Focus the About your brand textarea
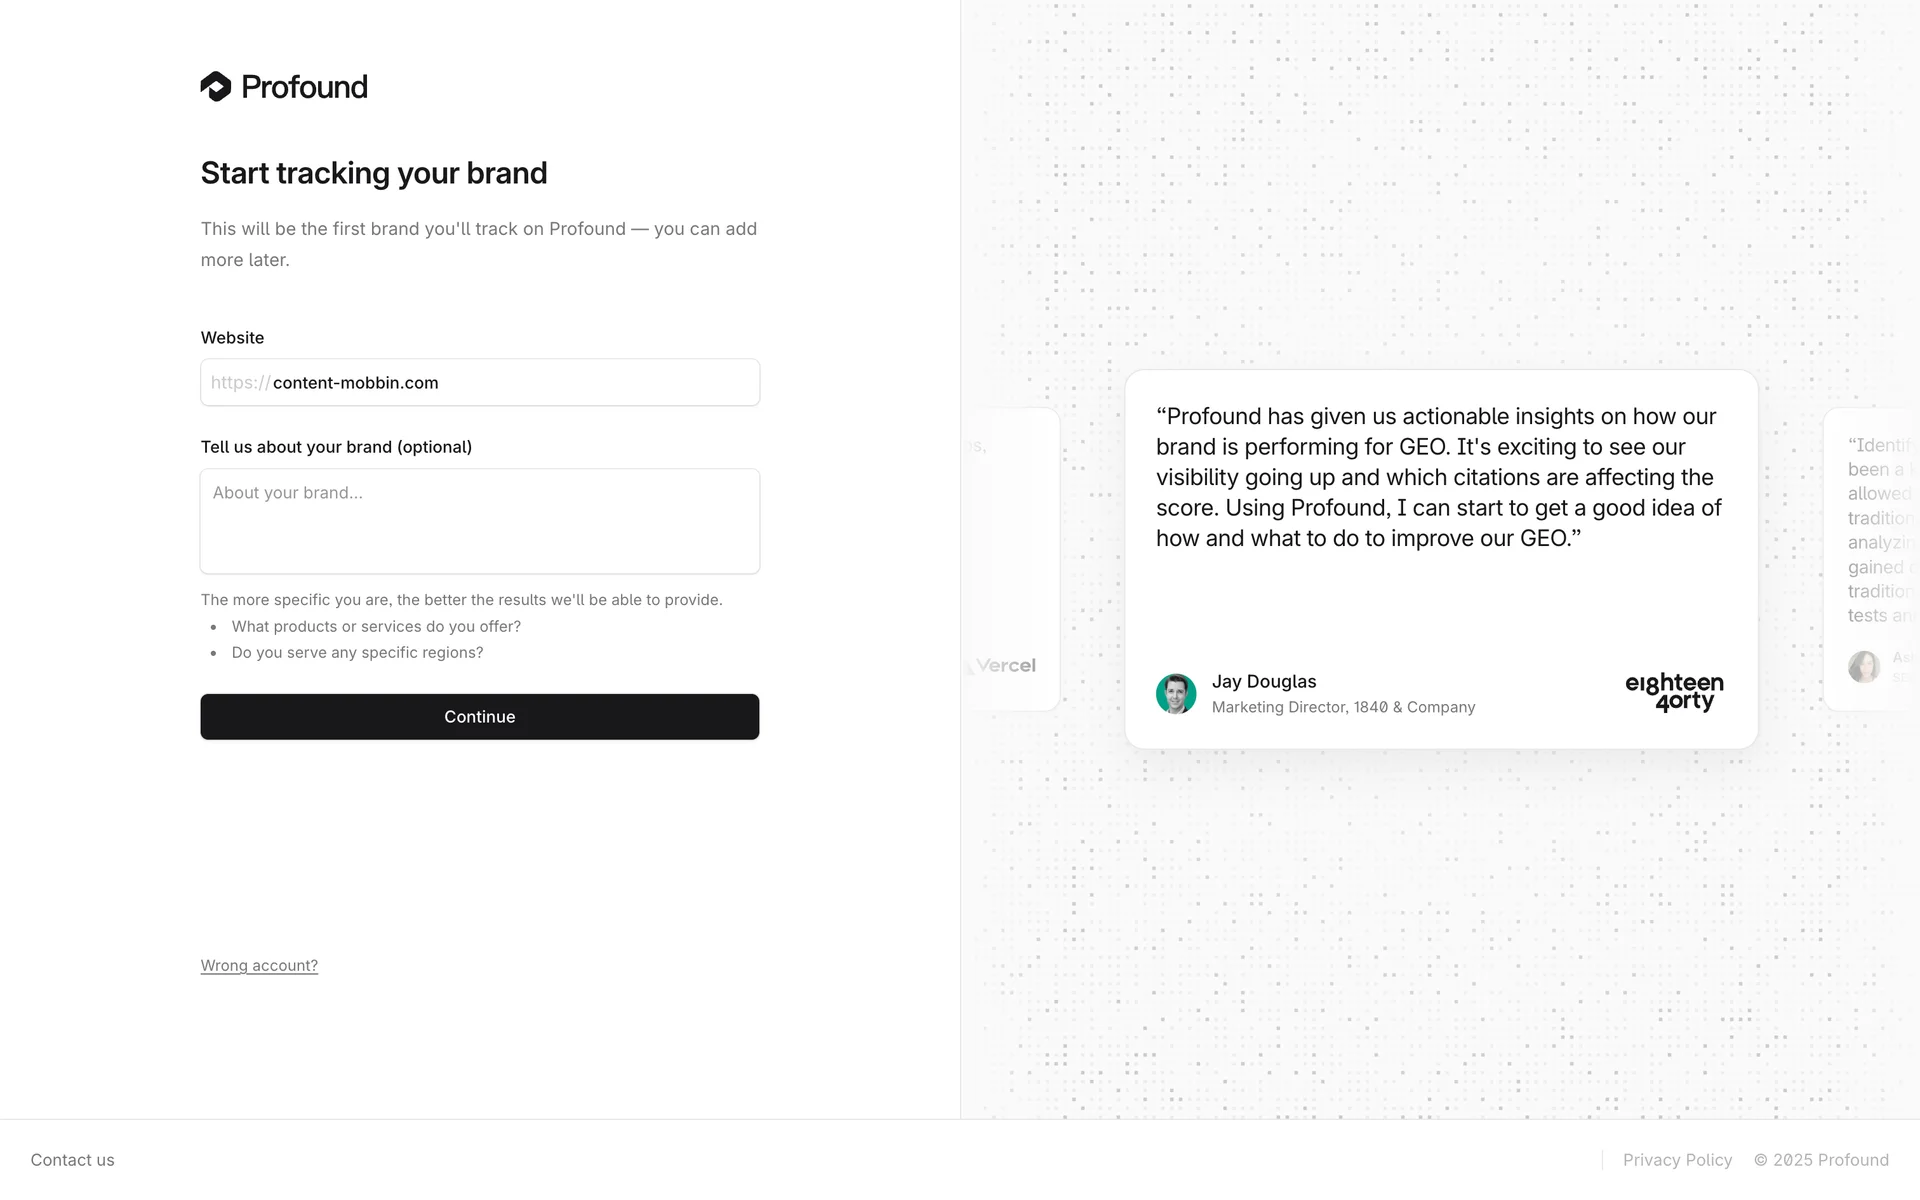 coord(480,521)
